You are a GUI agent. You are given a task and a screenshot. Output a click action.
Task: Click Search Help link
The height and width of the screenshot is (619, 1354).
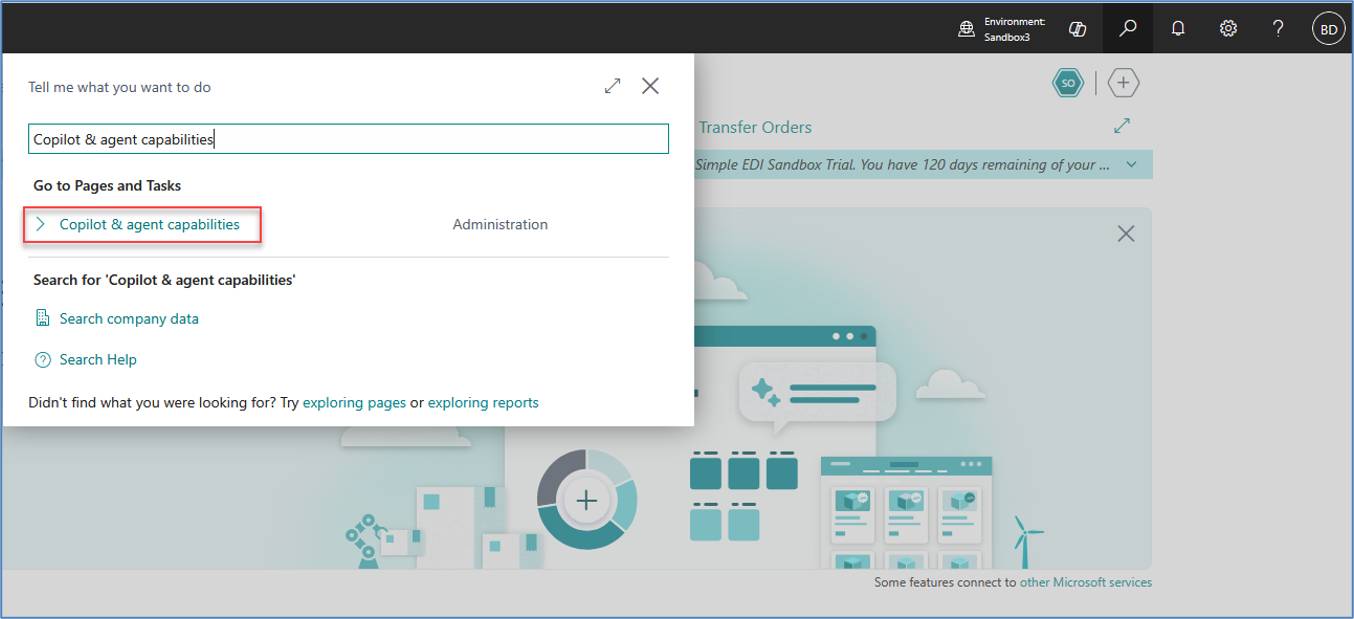click(x=98, y=359)
